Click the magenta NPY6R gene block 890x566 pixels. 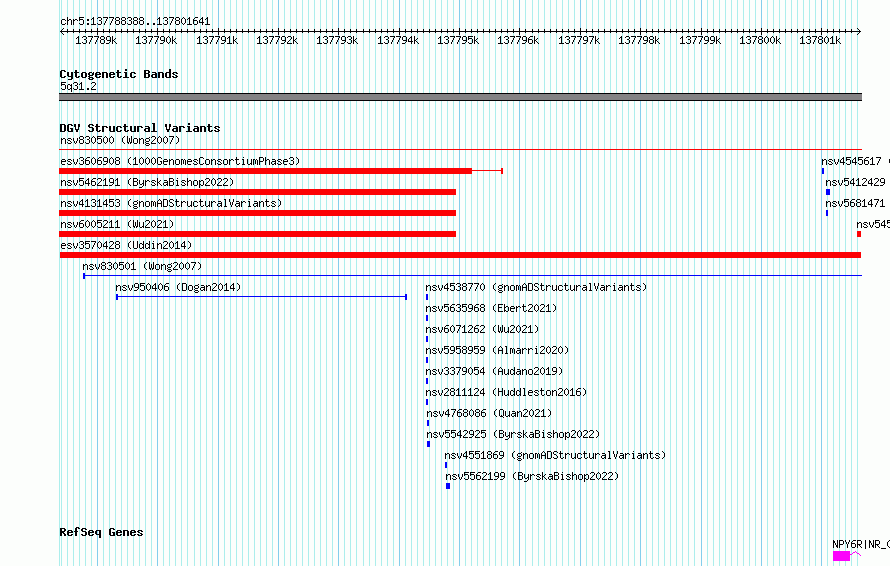tap(841, 556)
